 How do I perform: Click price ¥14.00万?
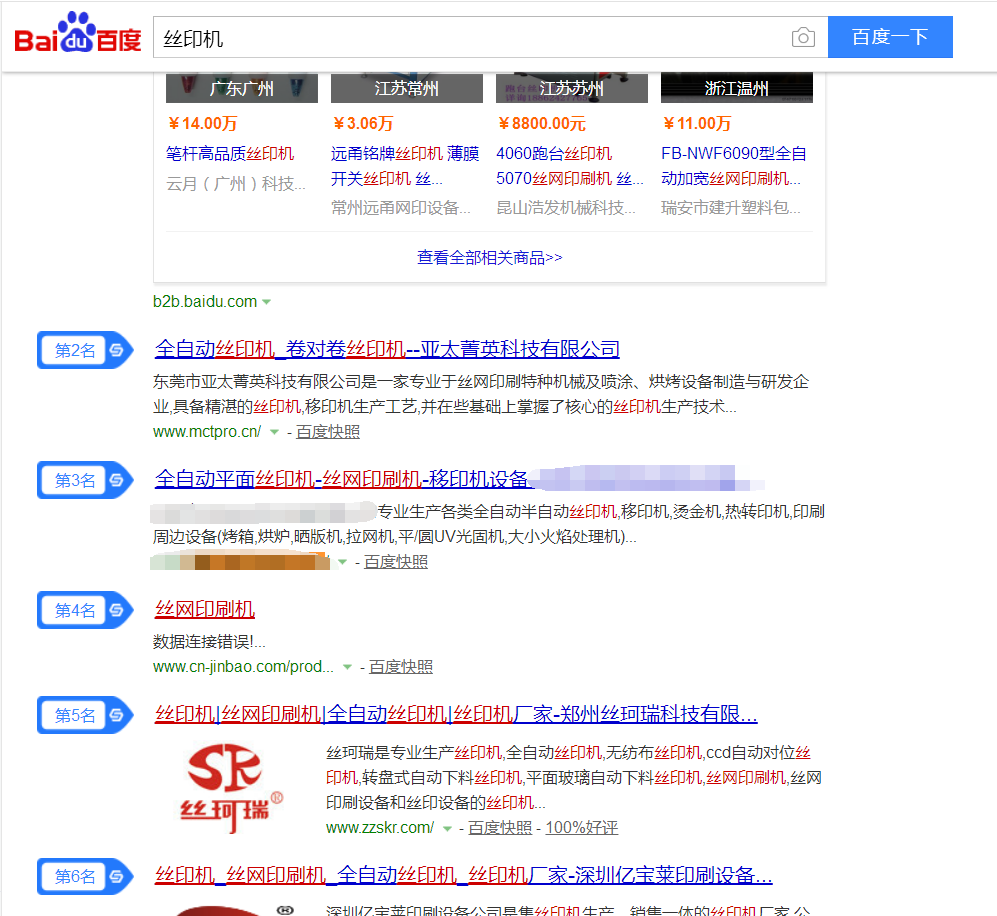coord(203,123)
